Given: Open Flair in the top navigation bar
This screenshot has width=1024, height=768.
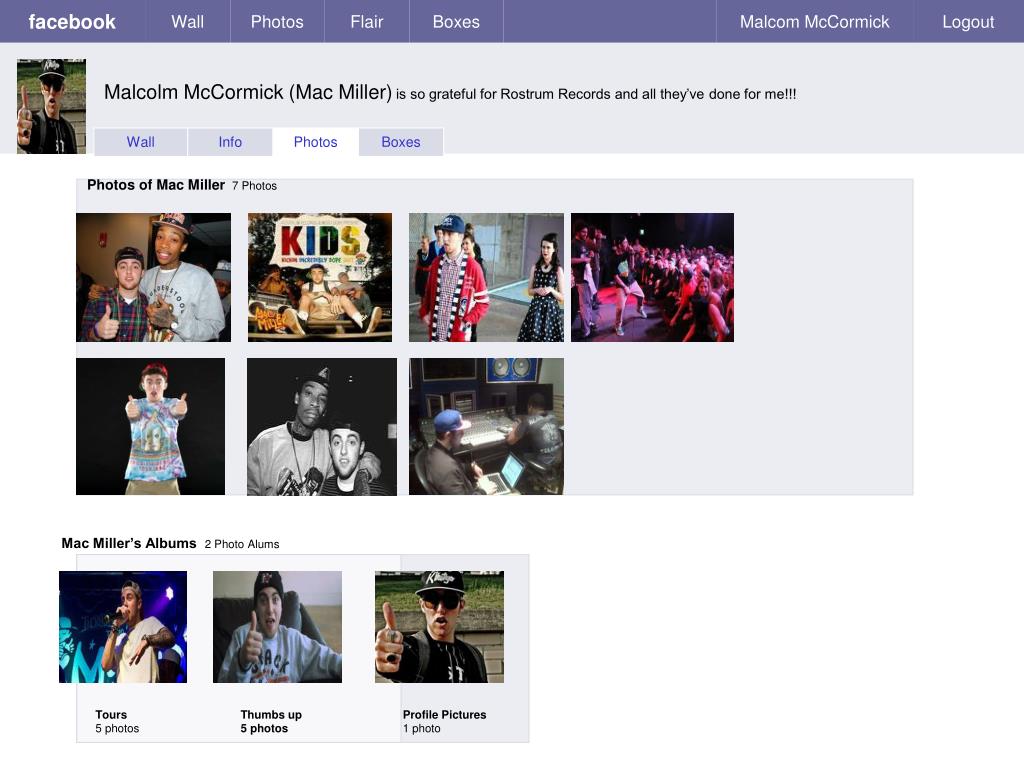Looking at the screenshot, I should click(x=366, y=22).
